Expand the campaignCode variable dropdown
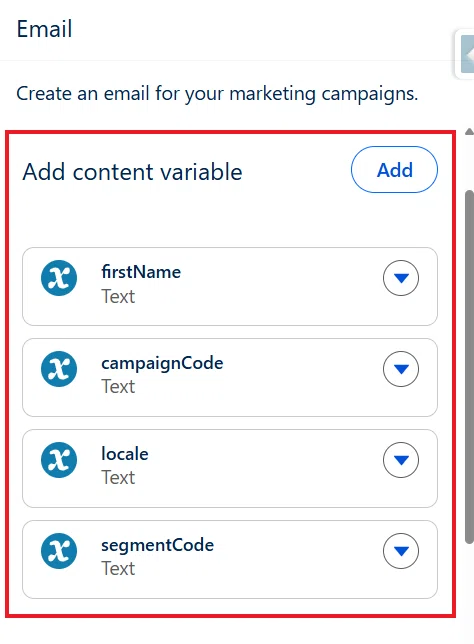The image size is (474, 644). pyautogui.click(x=401, y=369)
